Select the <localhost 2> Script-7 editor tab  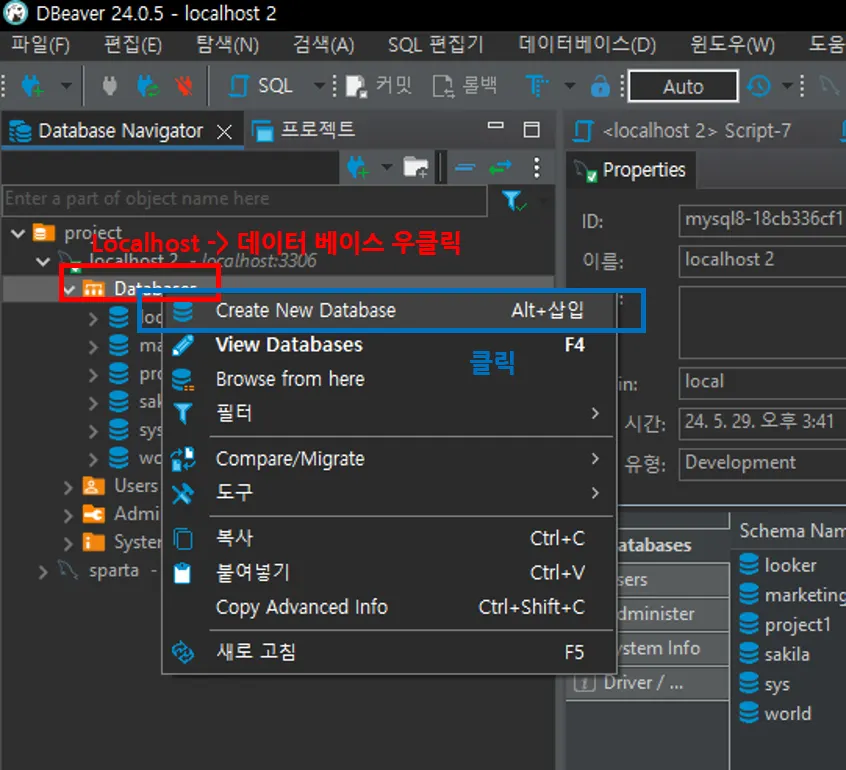(682, 131)
